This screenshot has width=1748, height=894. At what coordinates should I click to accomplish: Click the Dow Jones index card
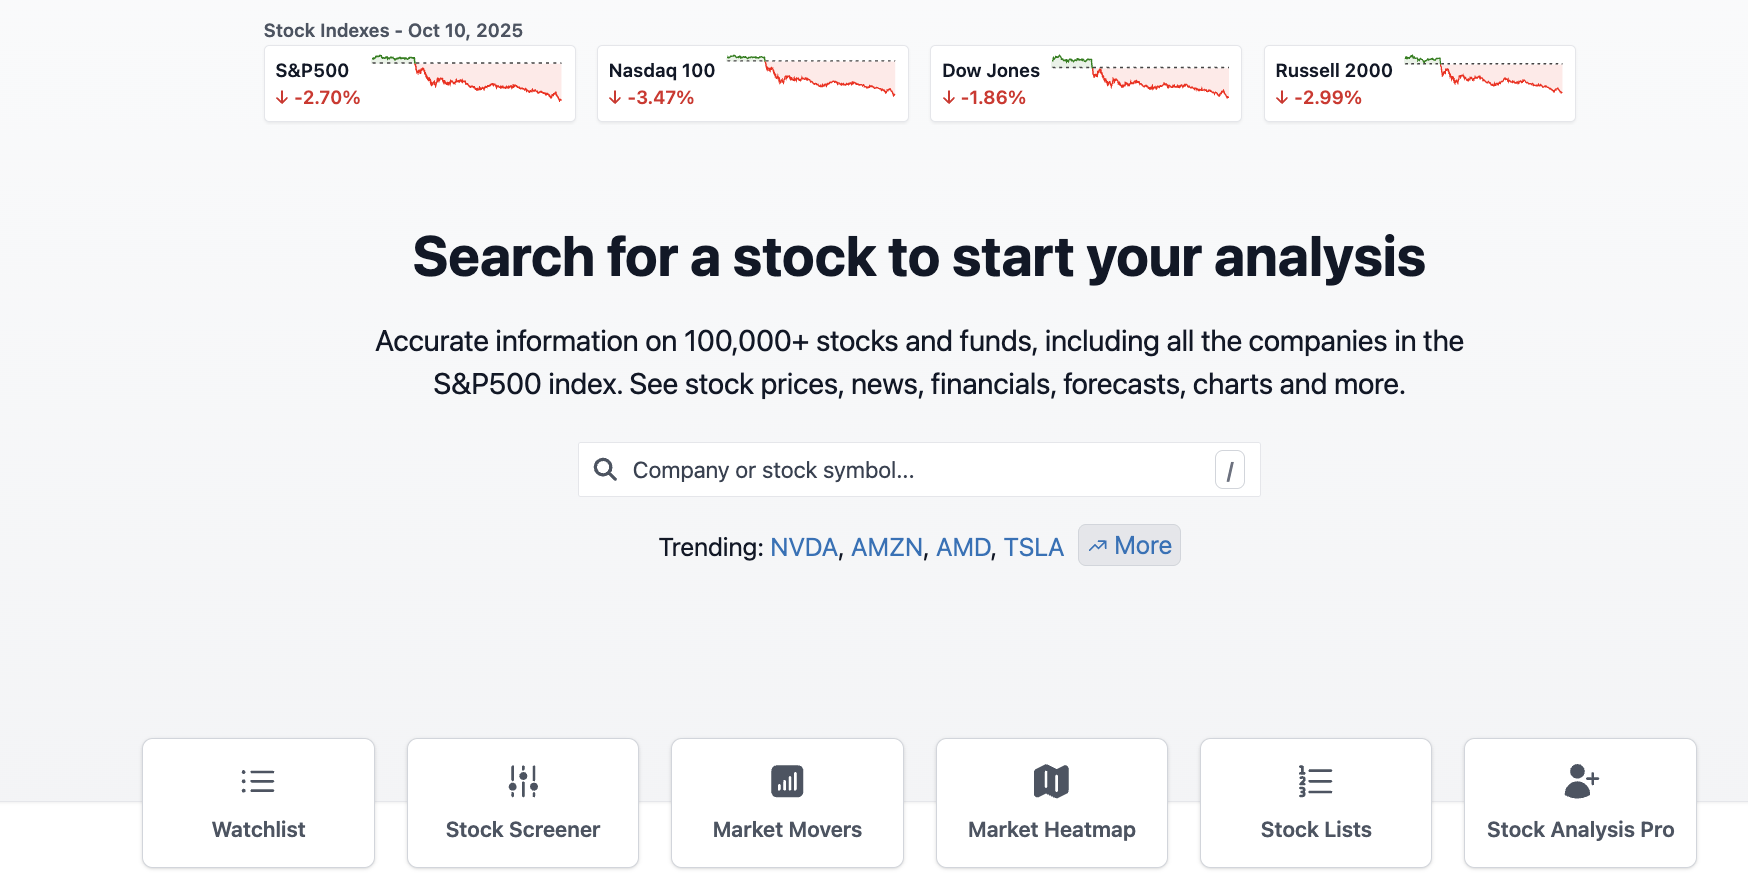pos(1086,83)
